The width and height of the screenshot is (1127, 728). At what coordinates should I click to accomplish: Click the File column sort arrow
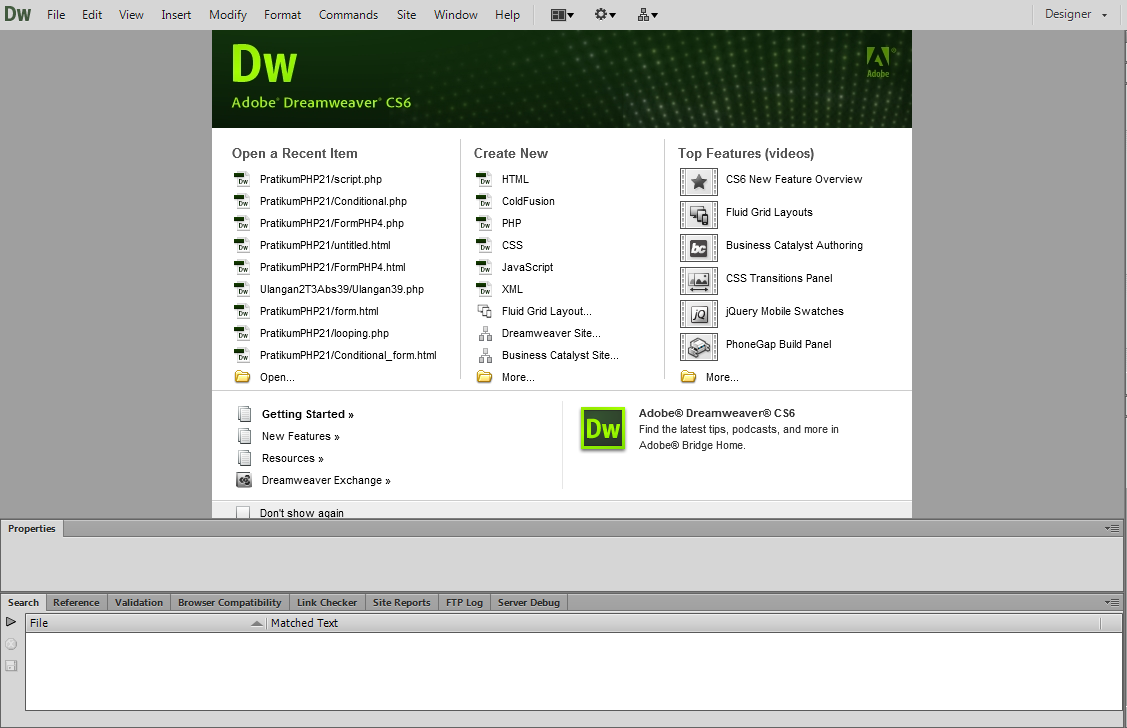257,623
